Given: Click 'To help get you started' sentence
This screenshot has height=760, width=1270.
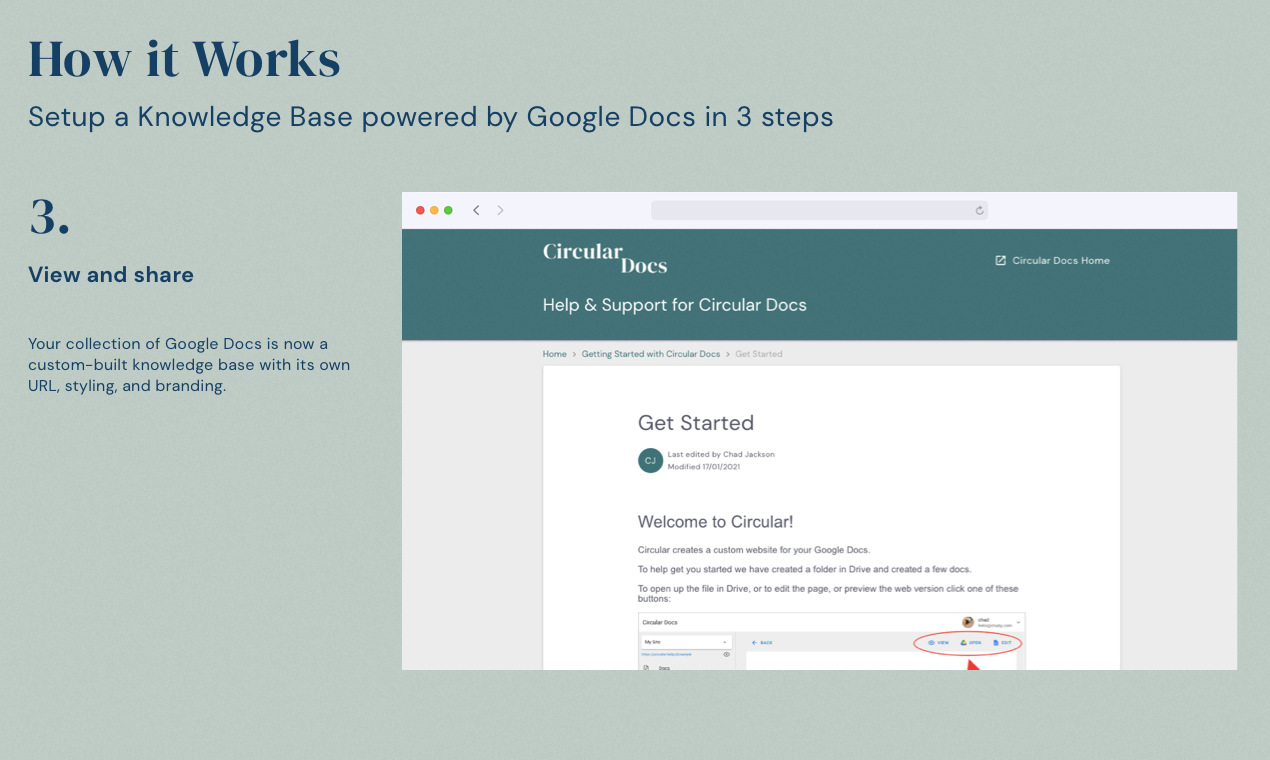Looking at the screenshot, I should pos(804,569).
